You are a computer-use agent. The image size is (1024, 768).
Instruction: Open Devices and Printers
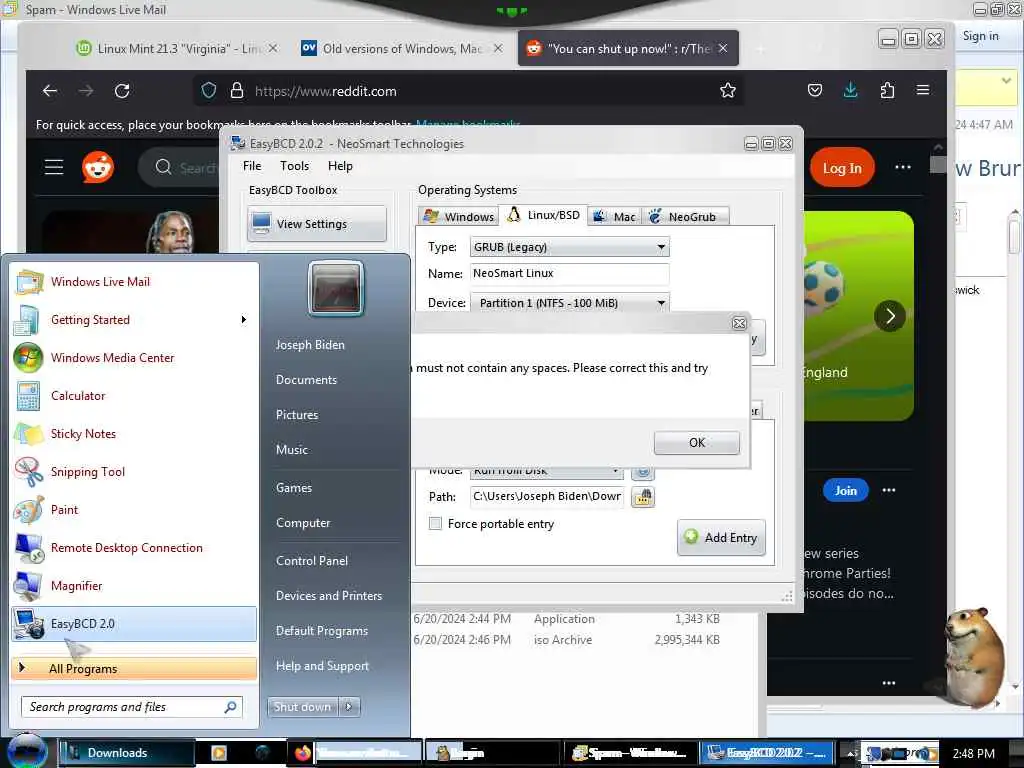[x=328, y=596]
